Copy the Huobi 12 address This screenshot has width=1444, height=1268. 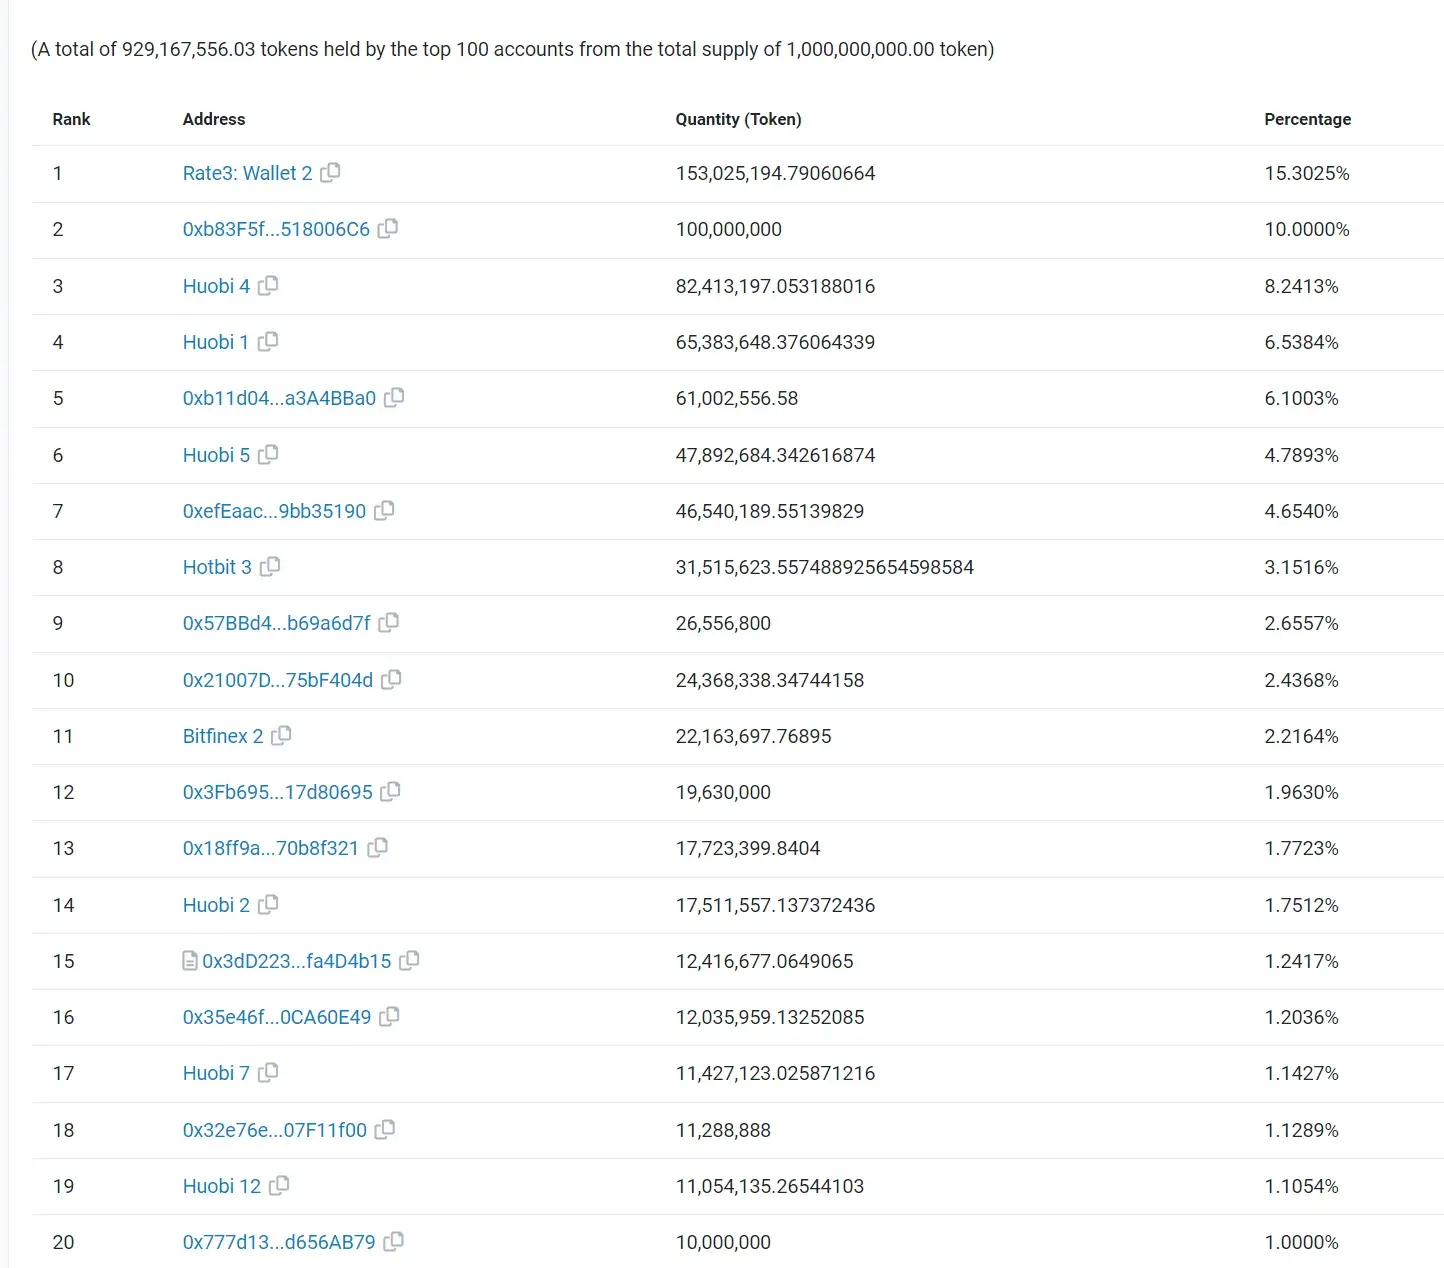click(279, 1185)
